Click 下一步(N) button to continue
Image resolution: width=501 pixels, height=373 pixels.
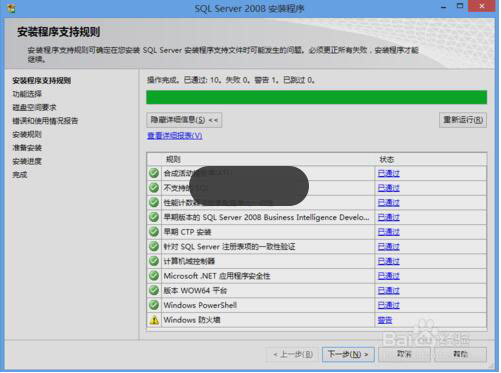(348, 354)
